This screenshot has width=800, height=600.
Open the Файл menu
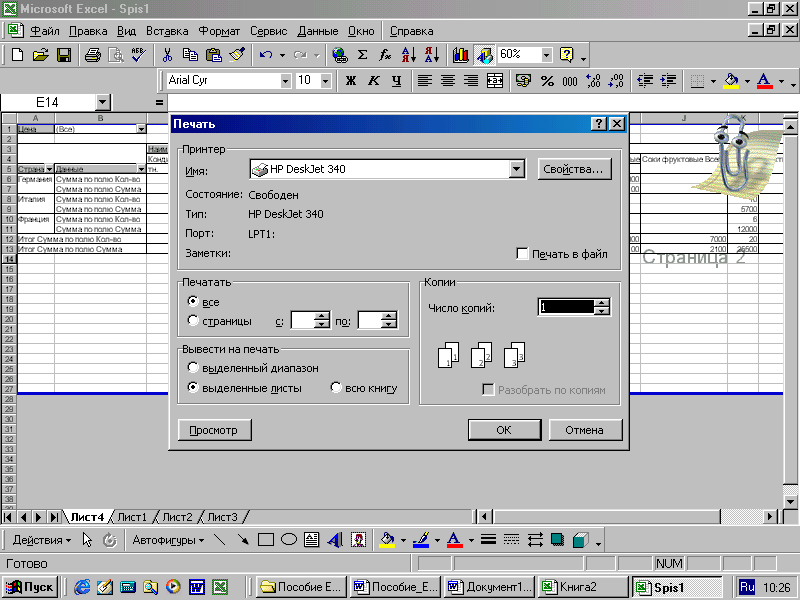(44, 31)
